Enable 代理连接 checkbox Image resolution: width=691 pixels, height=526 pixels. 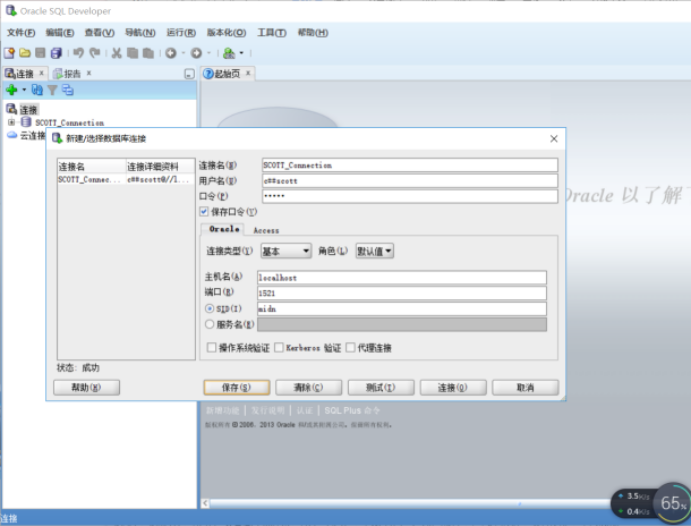click(x=350, y=348)
